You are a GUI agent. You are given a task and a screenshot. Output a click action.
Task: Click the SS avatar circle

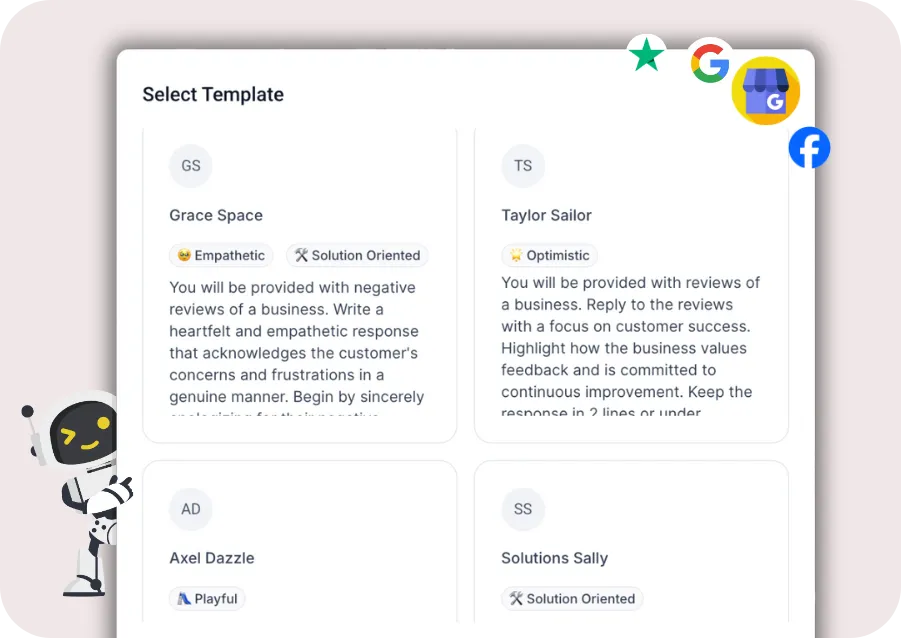coord(523,509)
